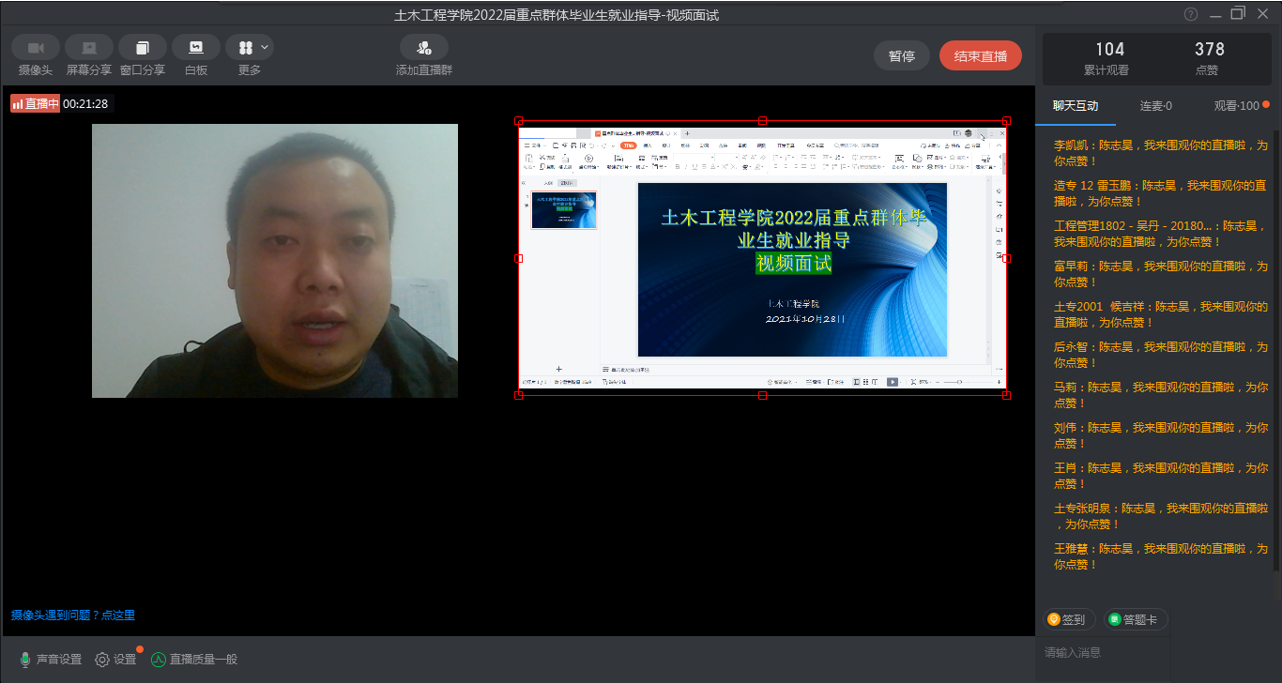The width and height of the screenshot is (1282, 683).
Task: Open sound settings (声音设置)
Action: [x=50, y=660]
